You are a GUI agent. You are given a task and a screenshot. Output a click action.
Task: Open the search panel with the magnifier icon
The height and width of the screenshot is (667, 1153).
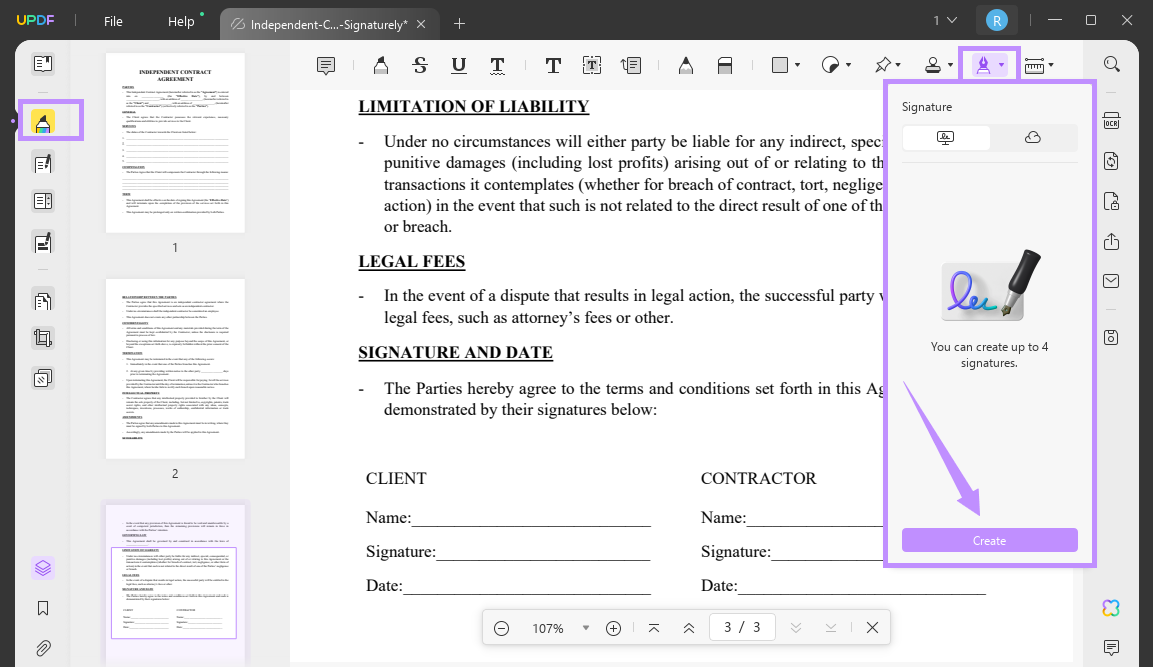click(x=1111, y=63)
